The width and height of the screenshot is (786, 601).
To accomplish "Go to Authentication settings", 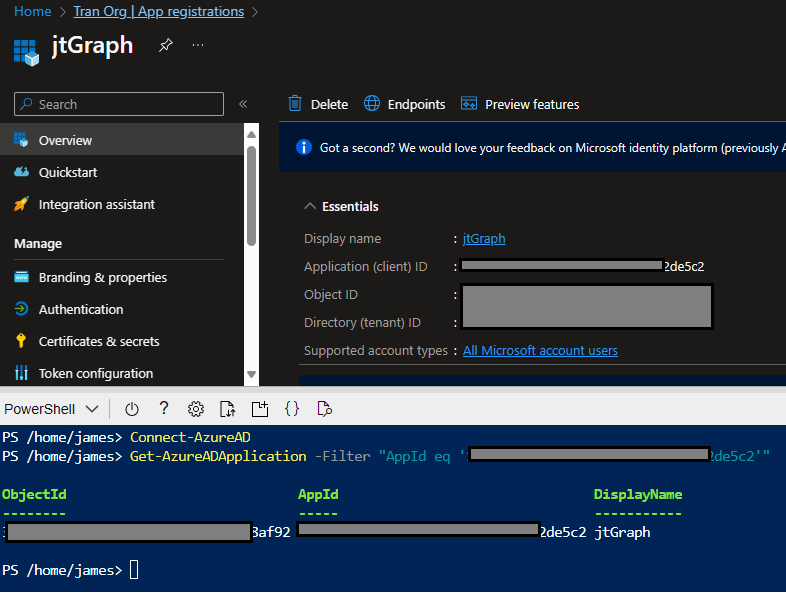I will (81, 309).
